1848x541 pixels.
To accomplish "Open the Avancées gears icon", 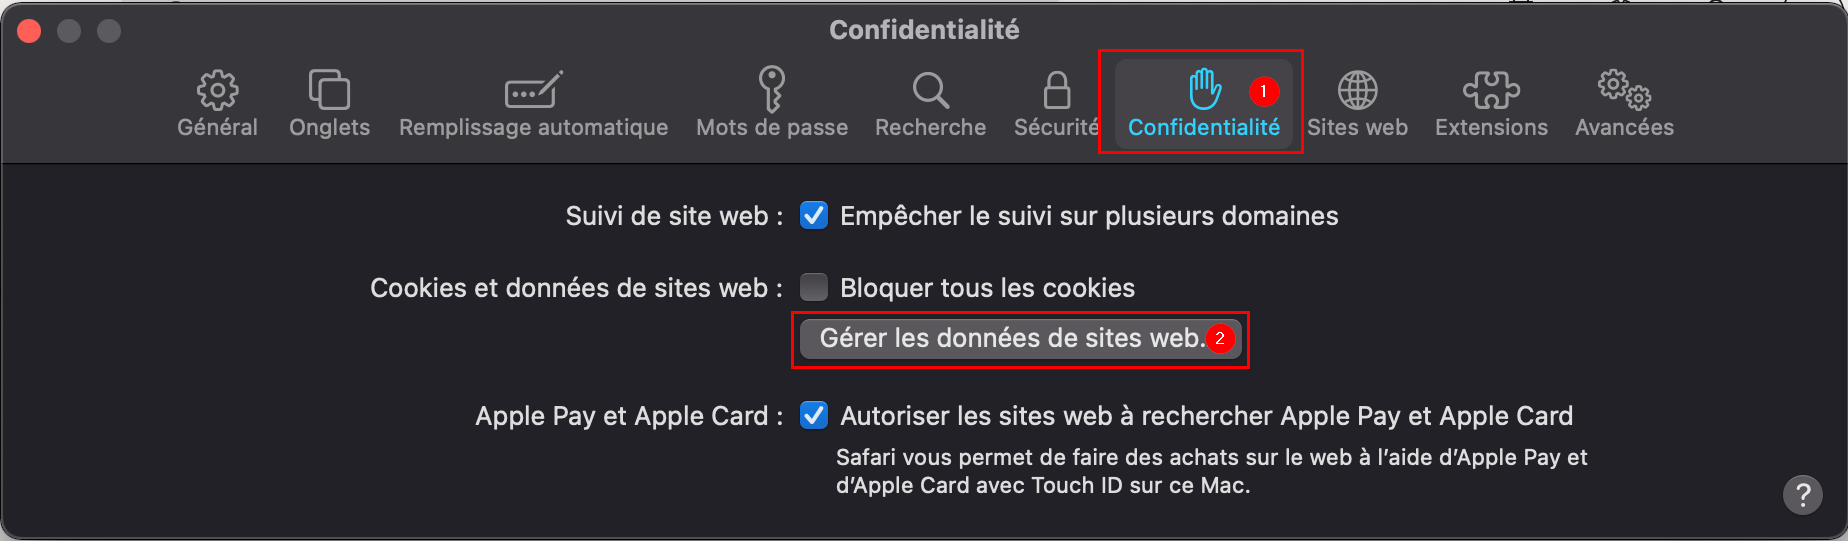I will 1624,89.
